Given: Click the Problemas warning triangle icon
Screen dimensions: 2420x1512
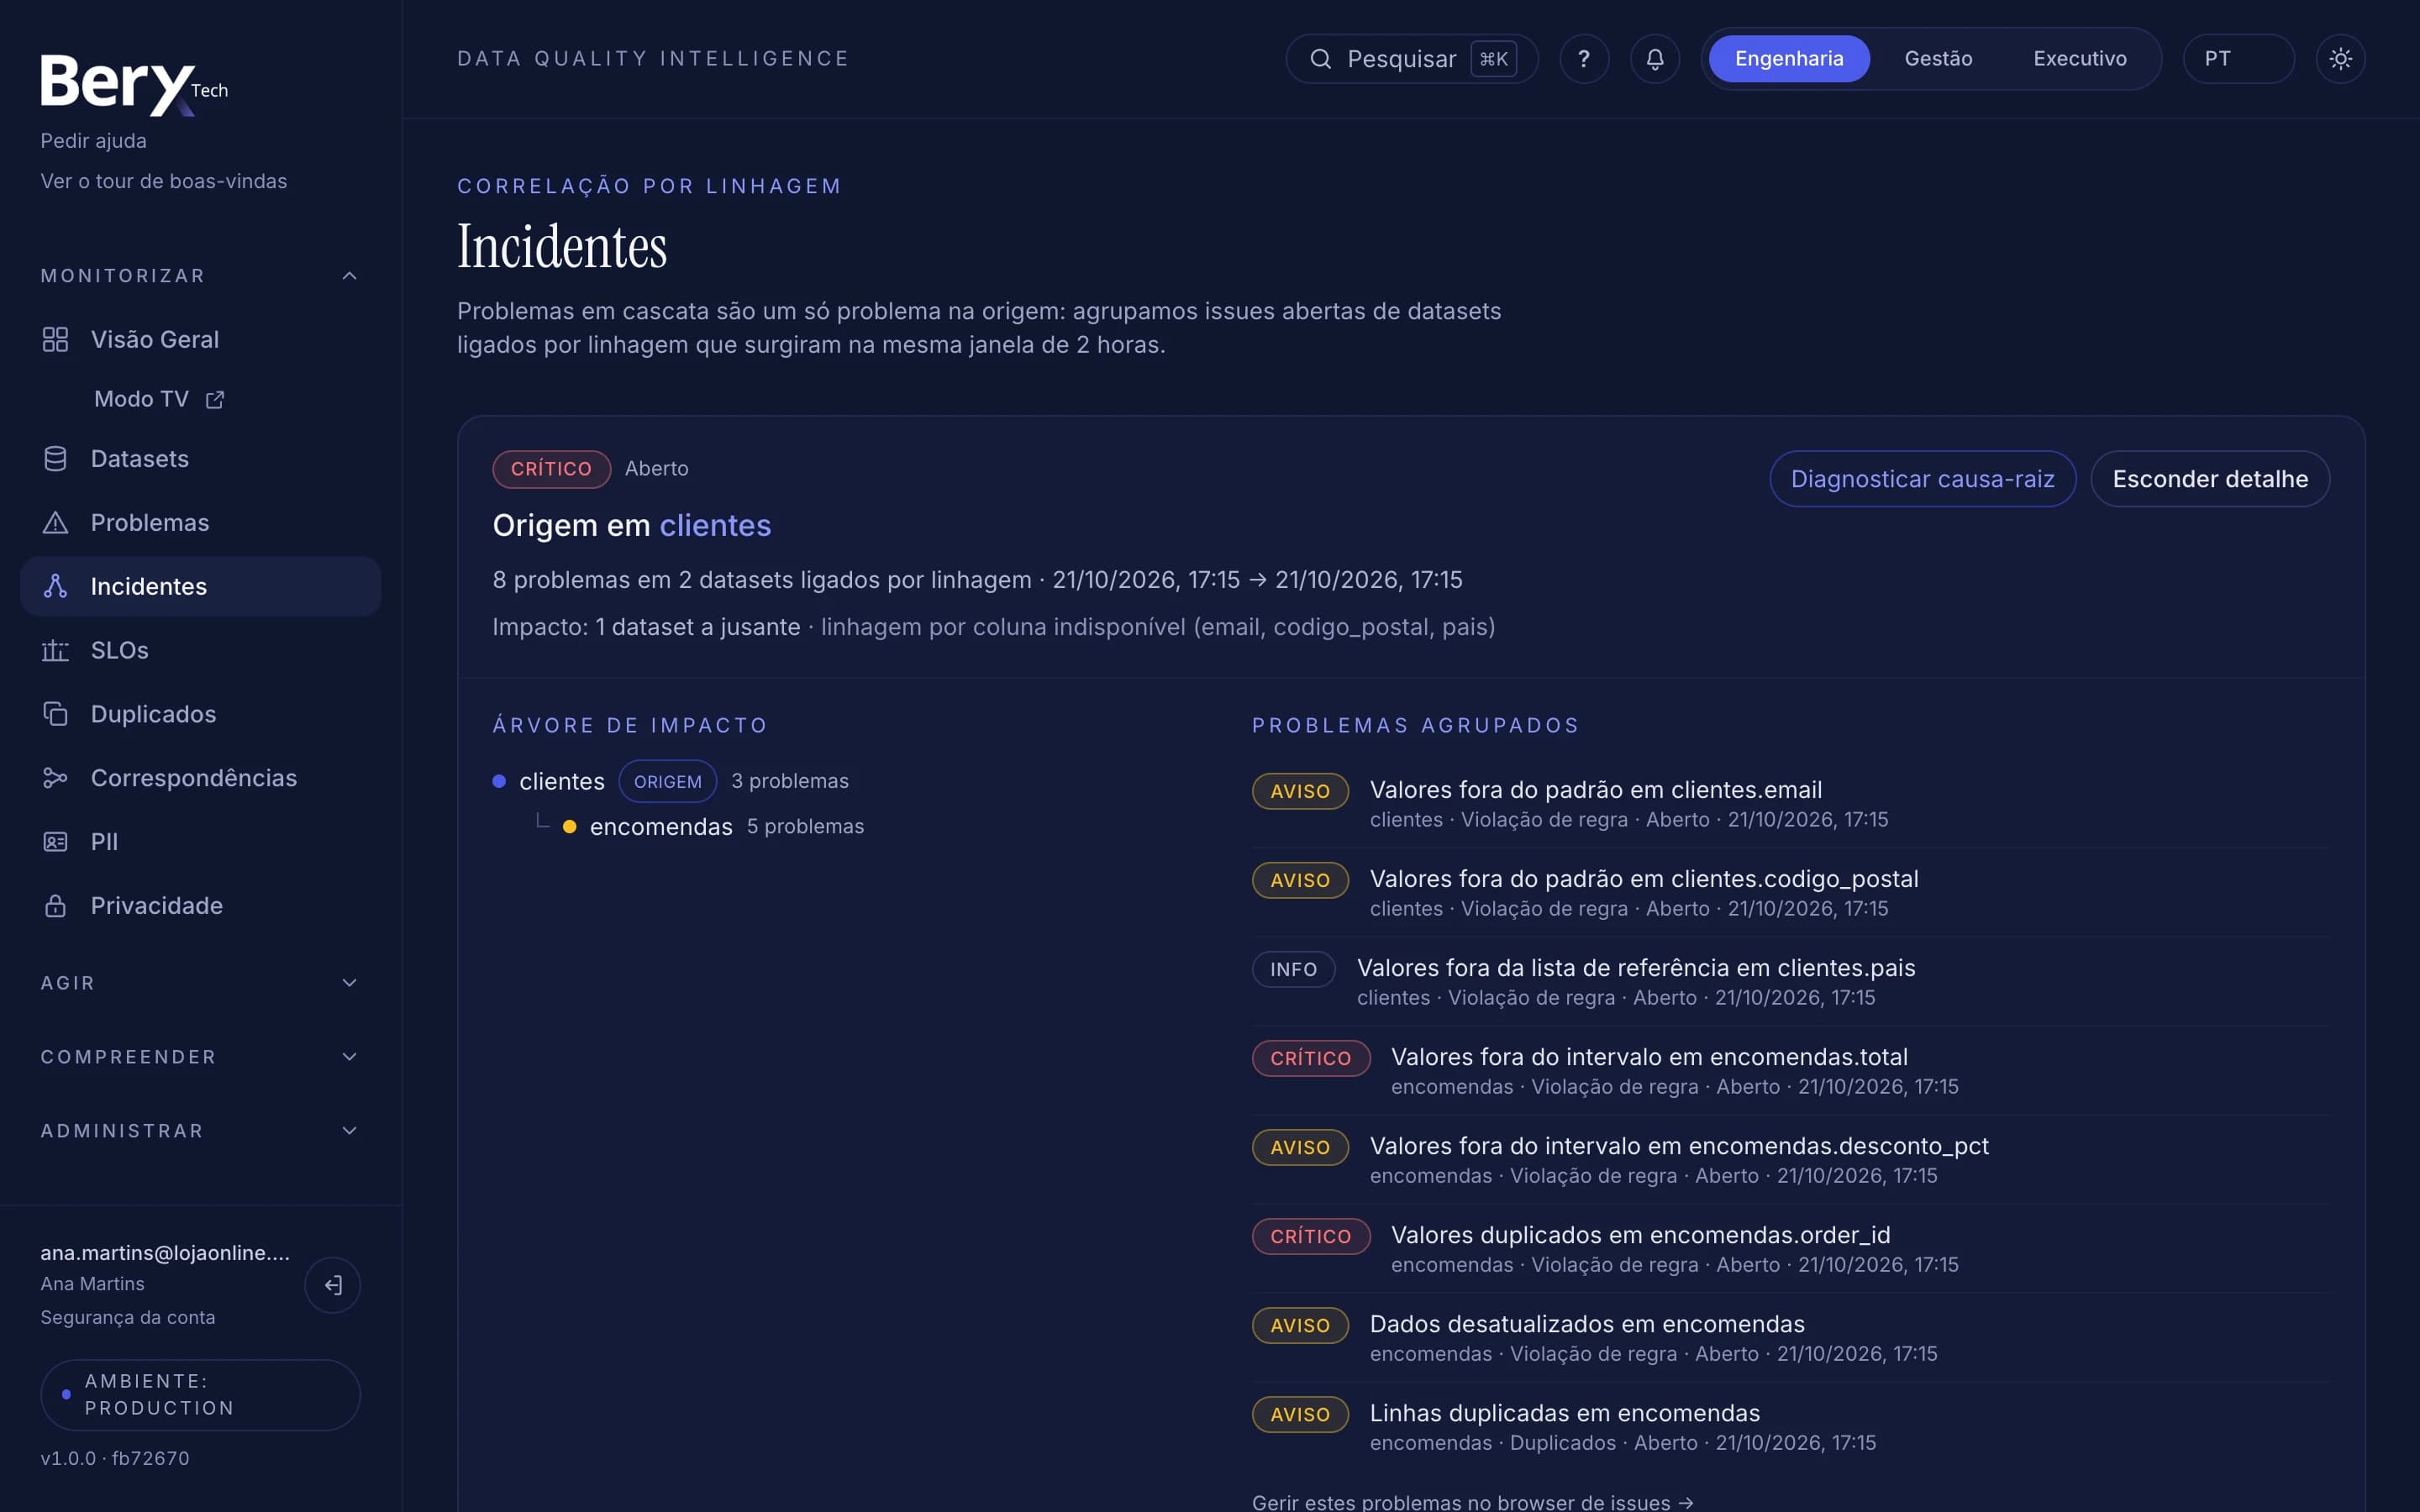Looking at the screenshot, I should [x=55, y=523].
